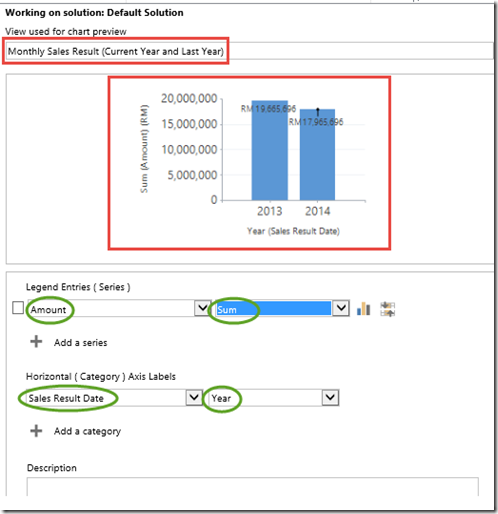Click the Add a series link

coord(80,343)
